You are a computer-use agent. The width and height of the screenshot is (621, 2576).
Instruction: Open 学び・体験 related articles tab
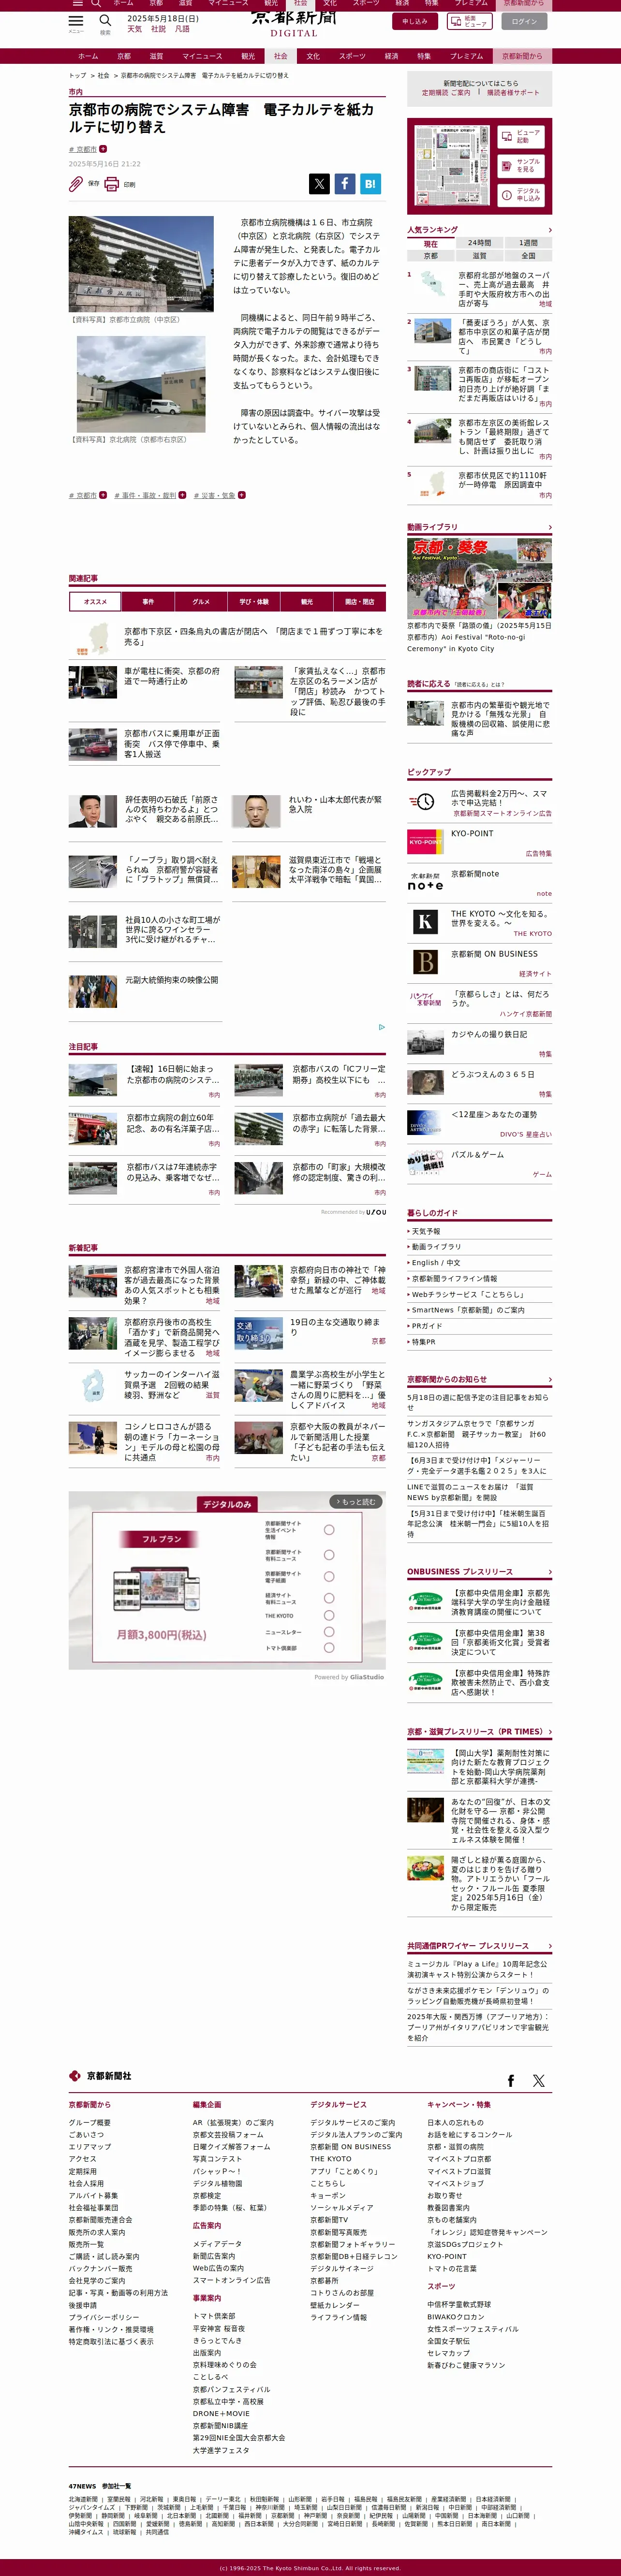(x=254, y=601)
